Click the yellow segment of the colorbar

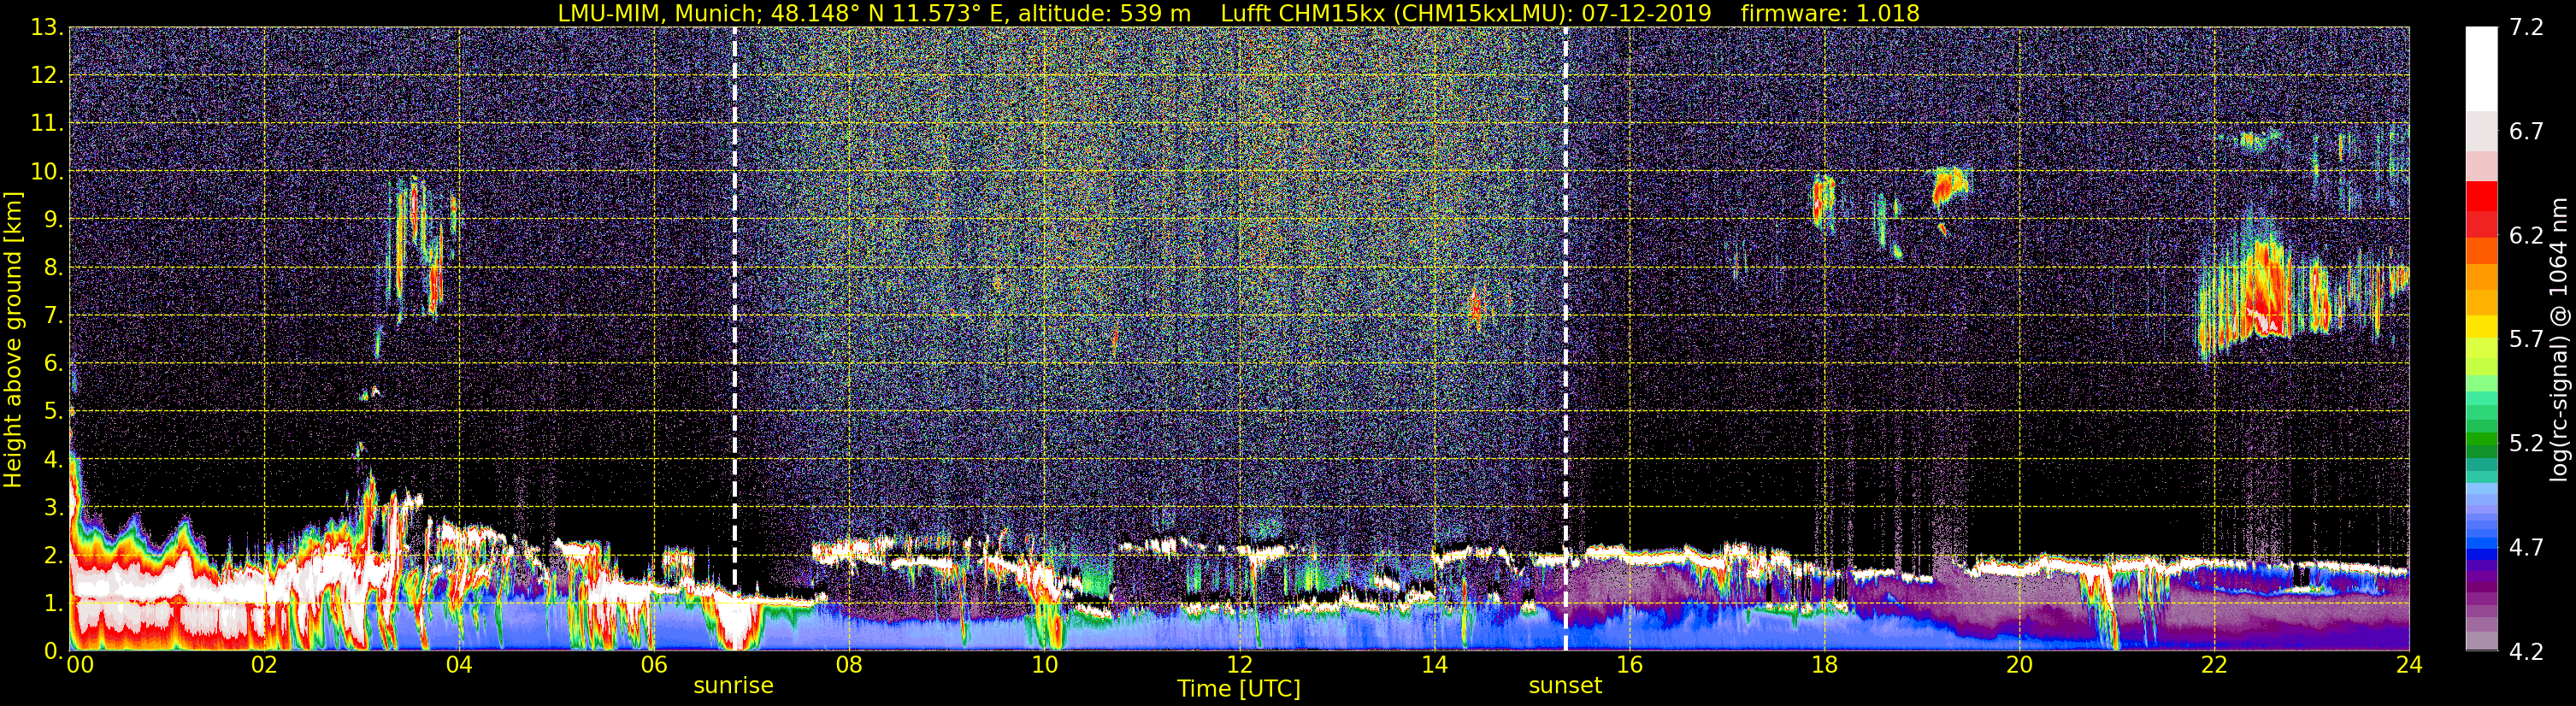(2481, 326)
